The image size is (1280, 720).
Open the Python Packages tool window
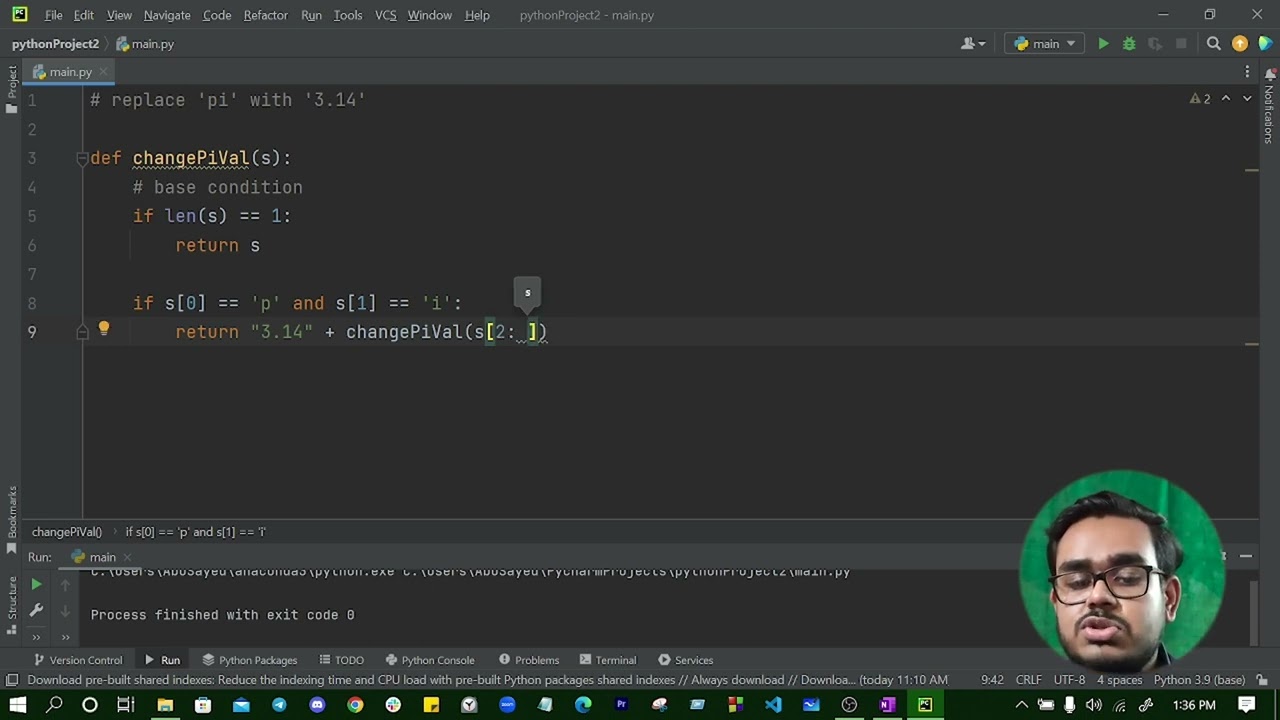(249, 660)
